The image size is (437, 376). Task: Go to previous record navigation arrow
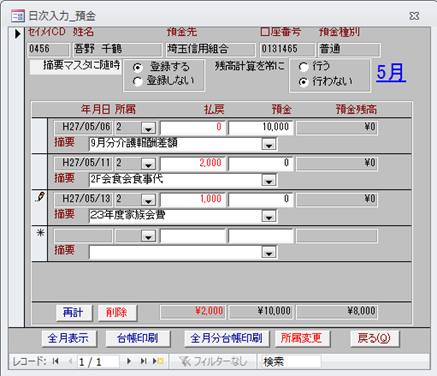(x=70, y=361)
